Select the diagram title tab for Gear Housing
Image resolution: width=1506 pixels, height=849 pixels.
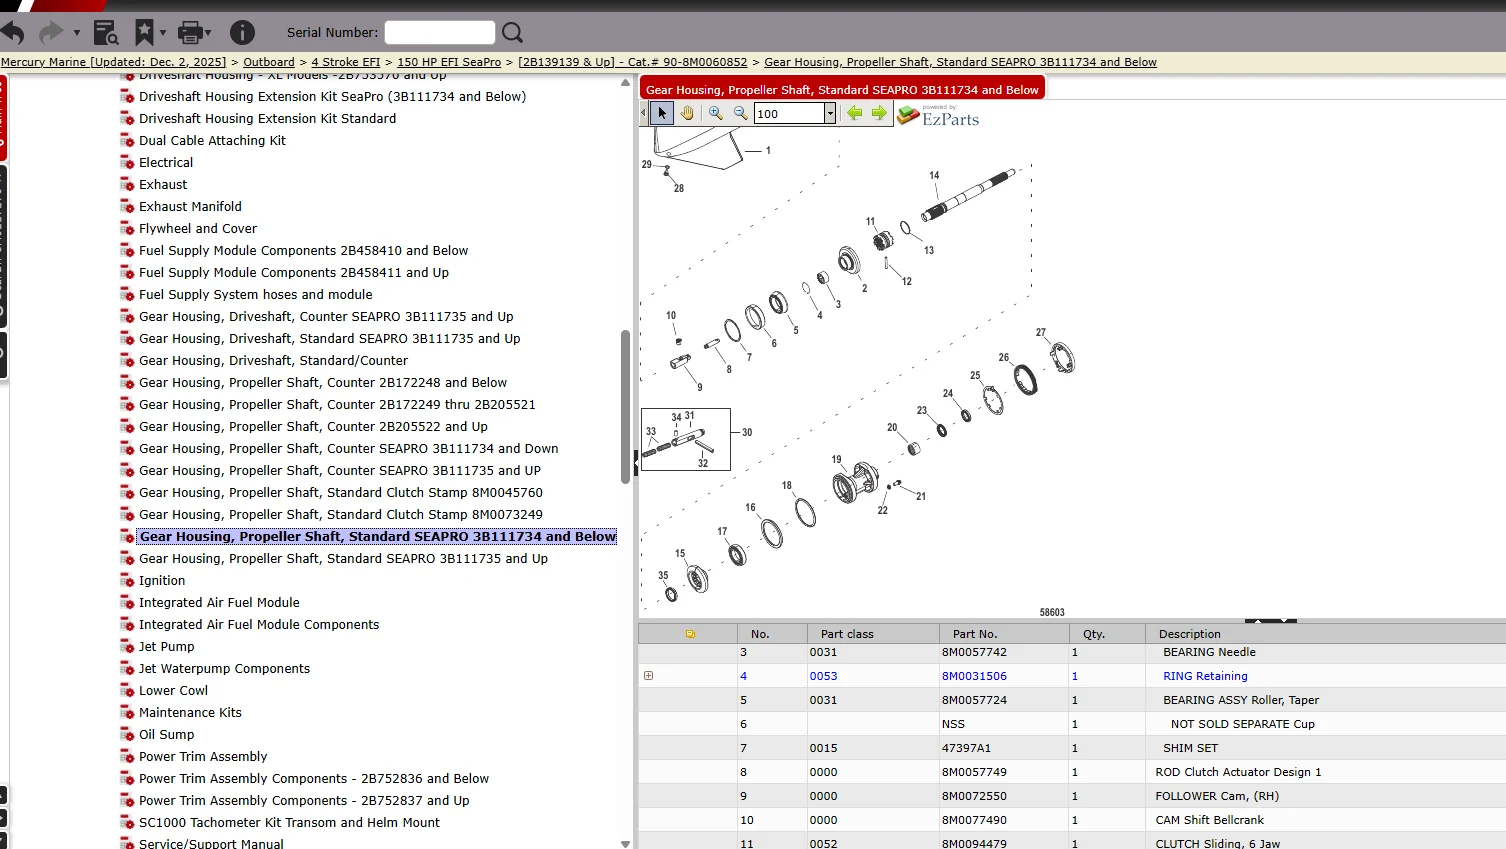point(842,89)
